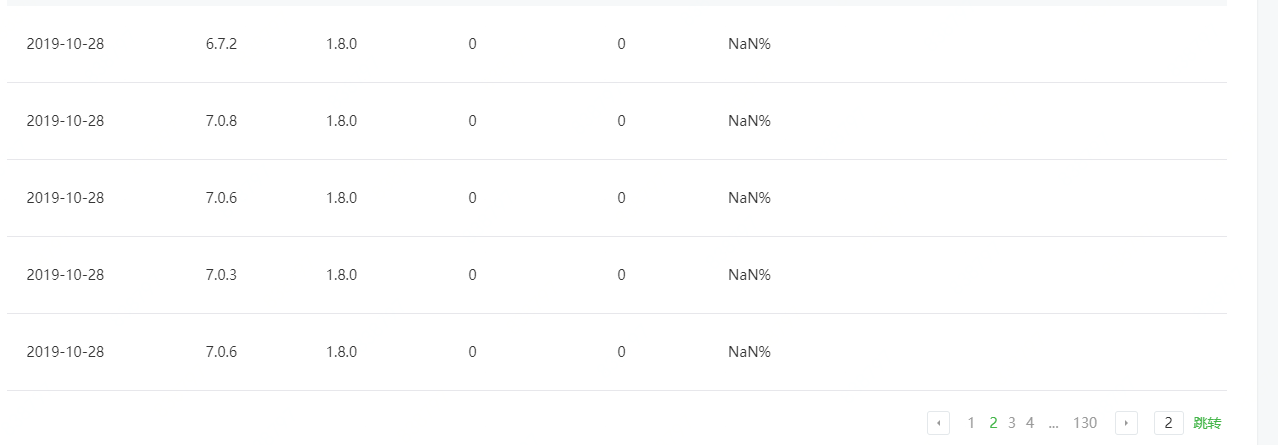Click NaN% in the 7.0.8 row

pos(749,121)
